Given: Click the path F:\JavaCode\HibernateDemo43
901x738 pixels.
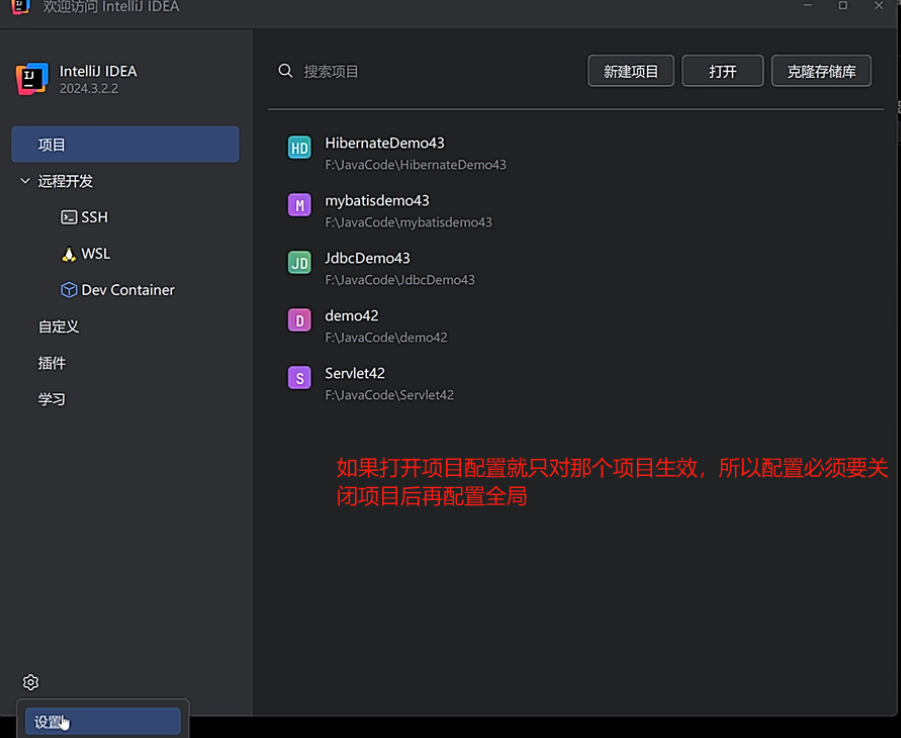Looking at the screenshot, I should point(415,164).
